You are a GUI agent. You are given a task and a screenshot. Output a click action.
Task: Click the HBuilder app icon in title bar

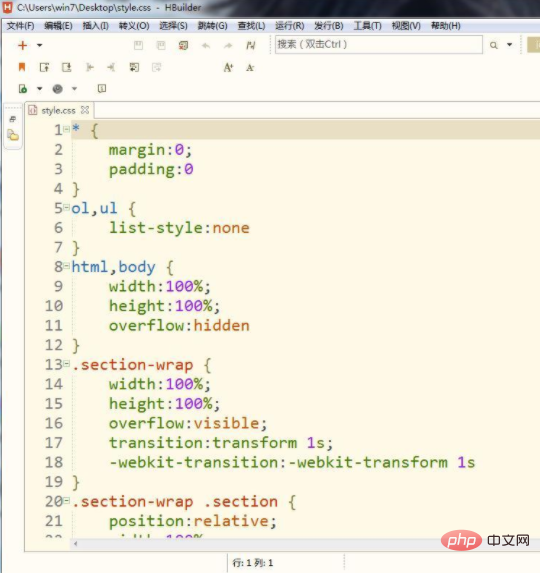(x=7, y=7)
